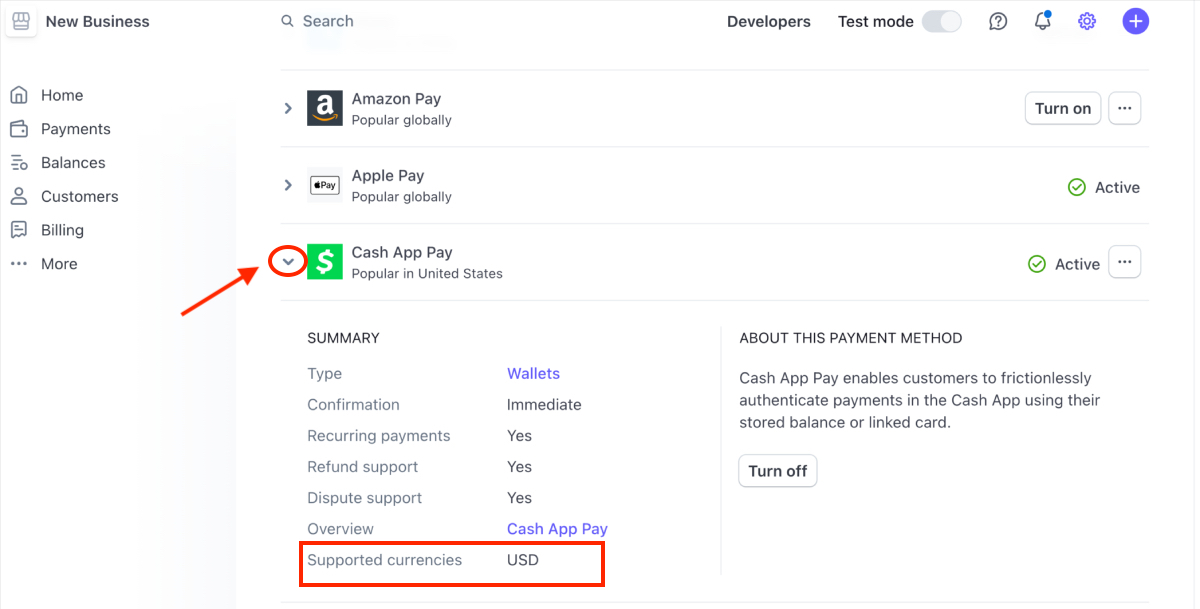This screenshot has height=609, width=1200.
Task: Click the Cash App Pay green logo
Action: coord(325,262)
